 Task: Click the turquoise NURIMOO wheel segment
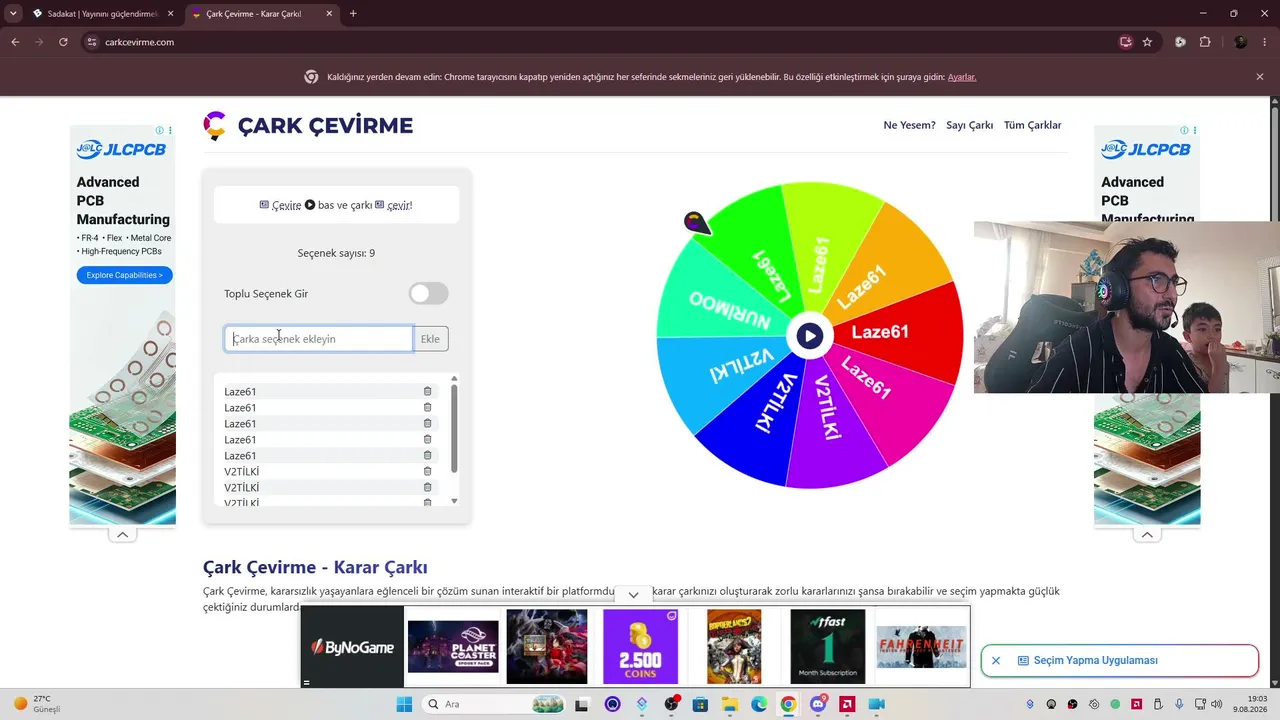pyautogui.click(x=725, y=308)
